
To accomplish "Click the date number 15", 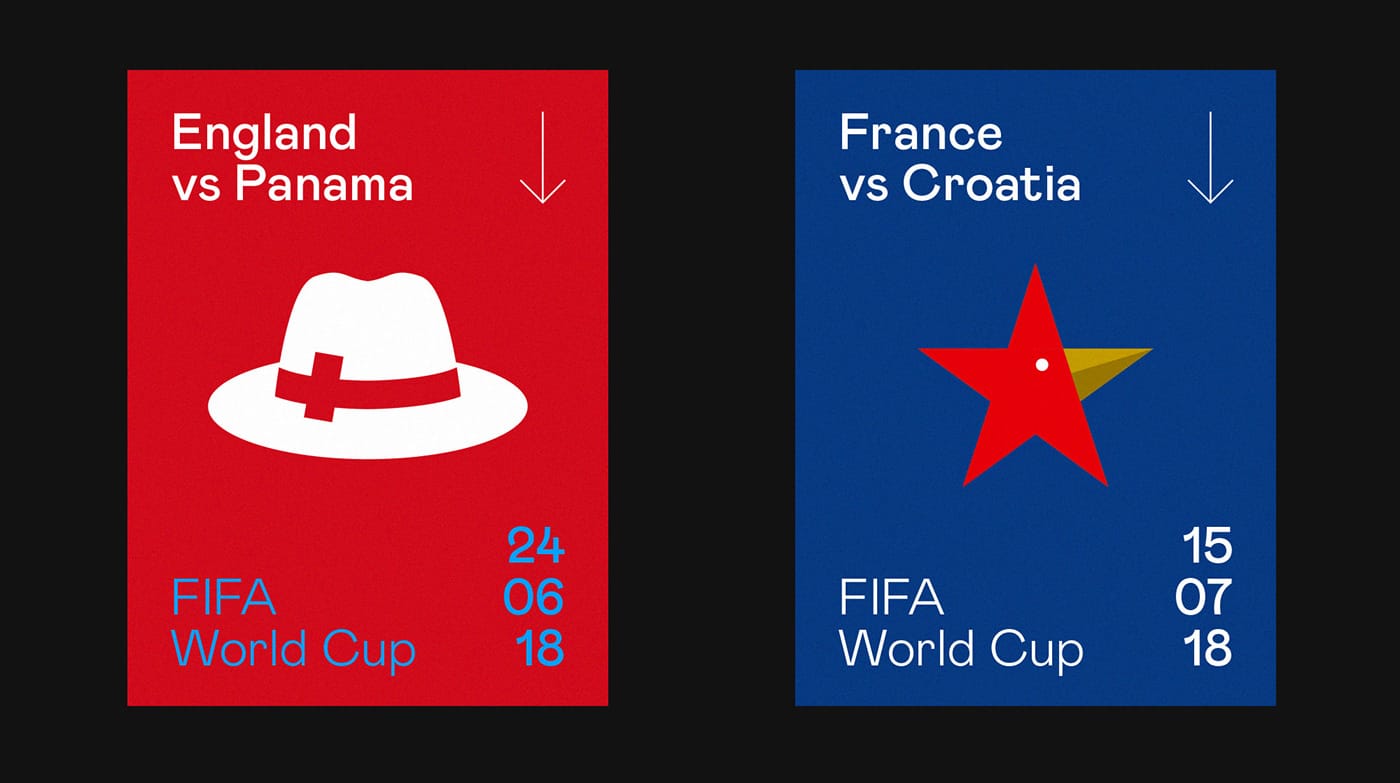I will [x=1206, y=546].
